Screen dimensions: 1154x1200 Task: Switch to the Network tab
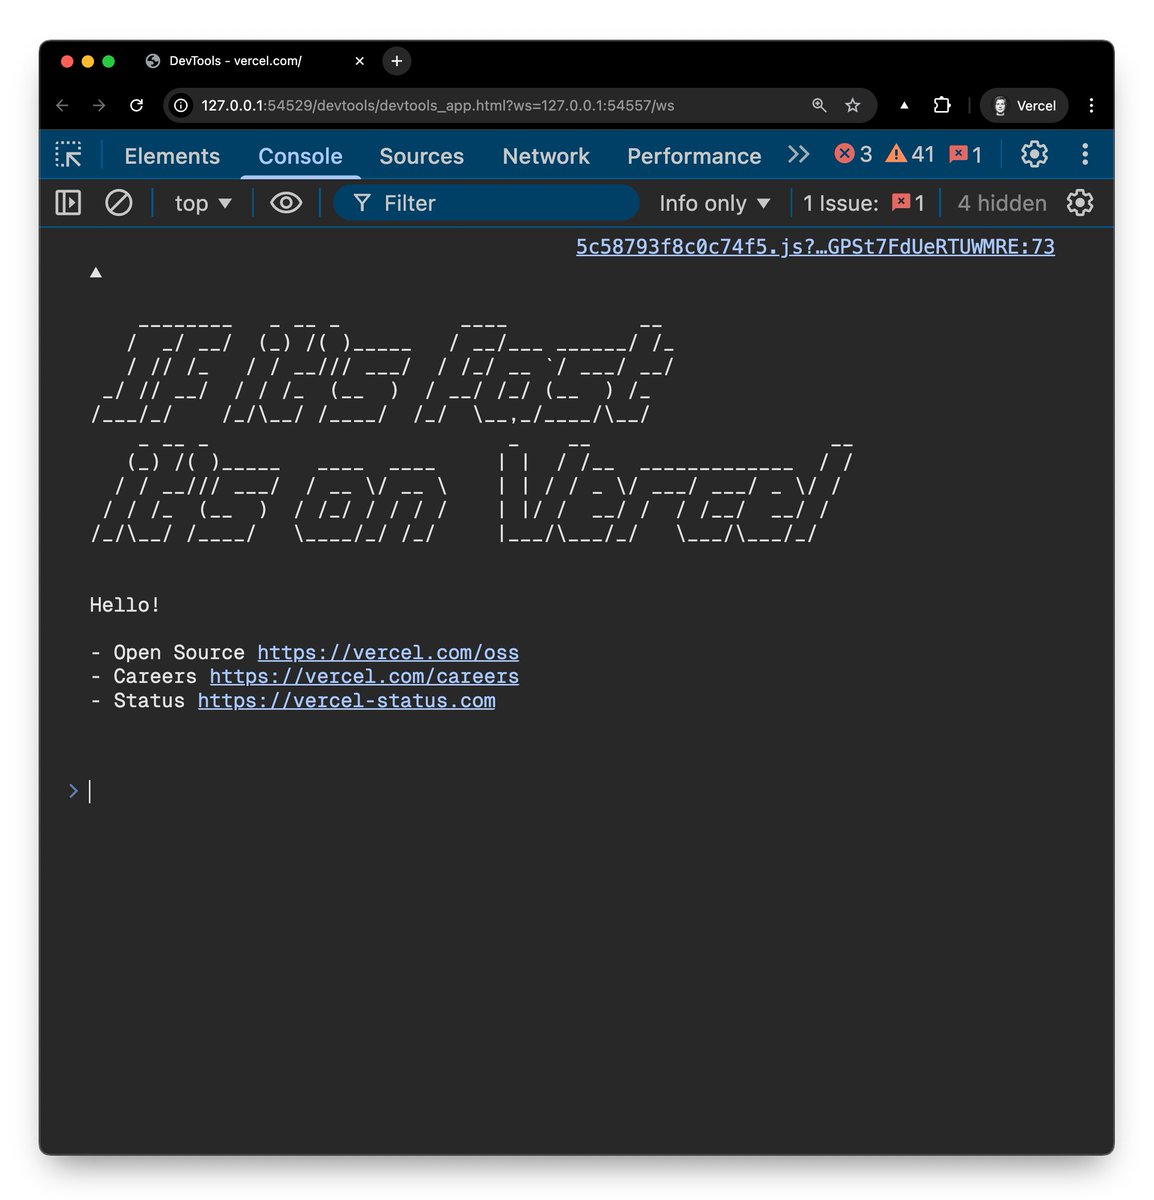point(546,156)
